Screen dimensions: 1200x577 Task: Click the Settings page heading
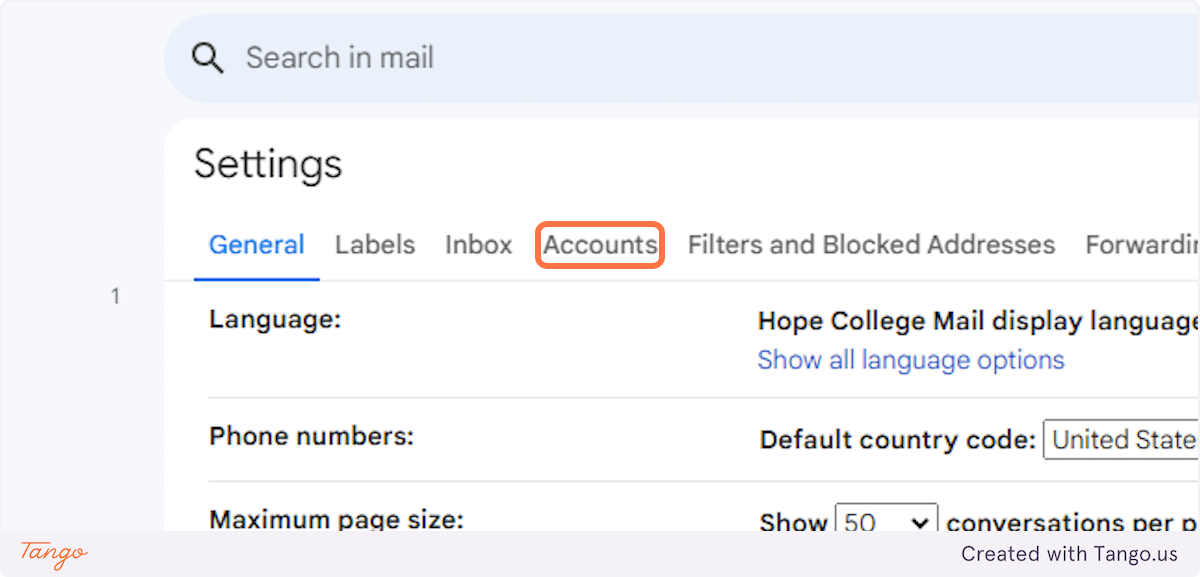click(268, 164)
